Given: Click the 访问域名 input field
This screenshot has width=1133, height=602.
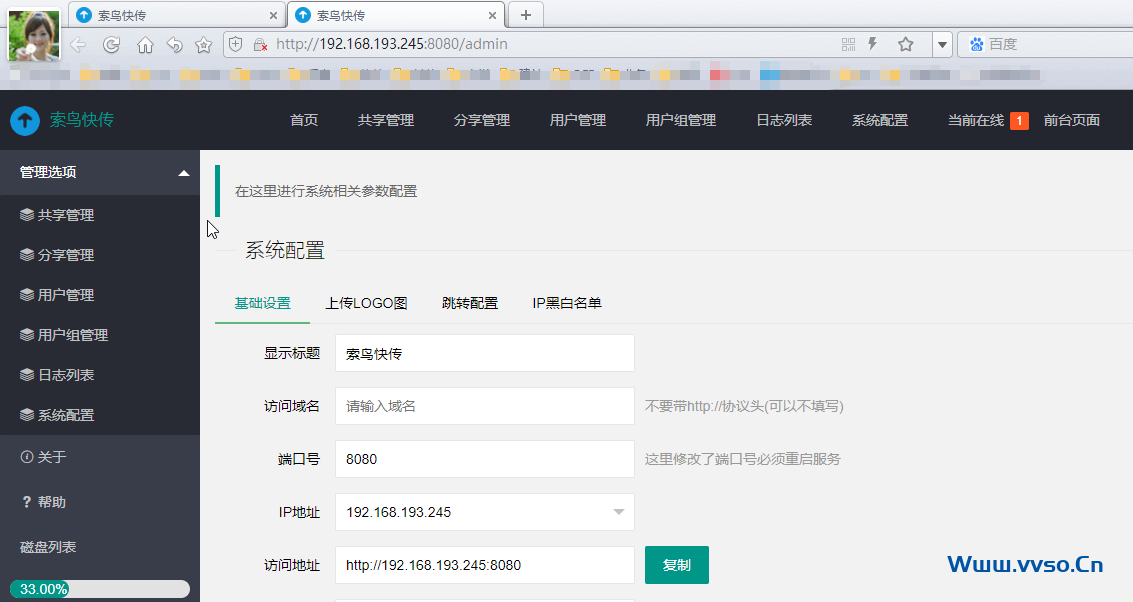Looking at the screenshot, I should tap(484, 406).
